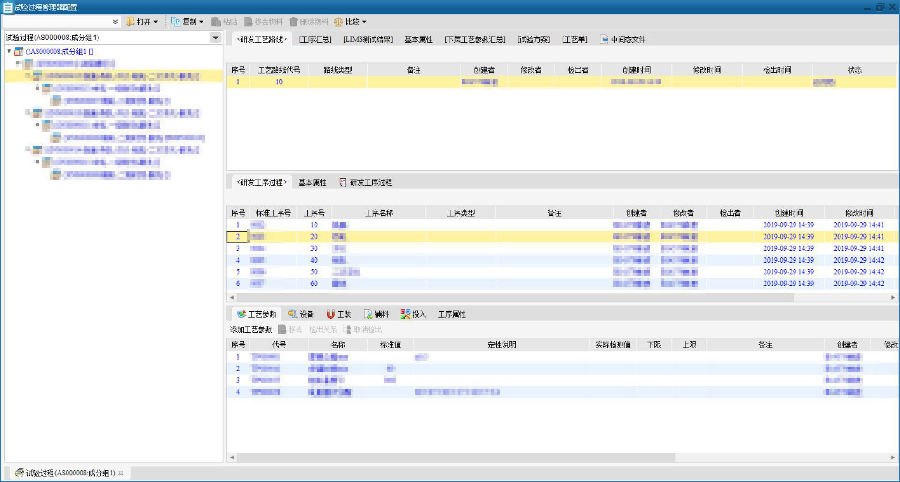Switch to the 投入 input tab icon
This screenshot has height=482, width=900.
405,314
